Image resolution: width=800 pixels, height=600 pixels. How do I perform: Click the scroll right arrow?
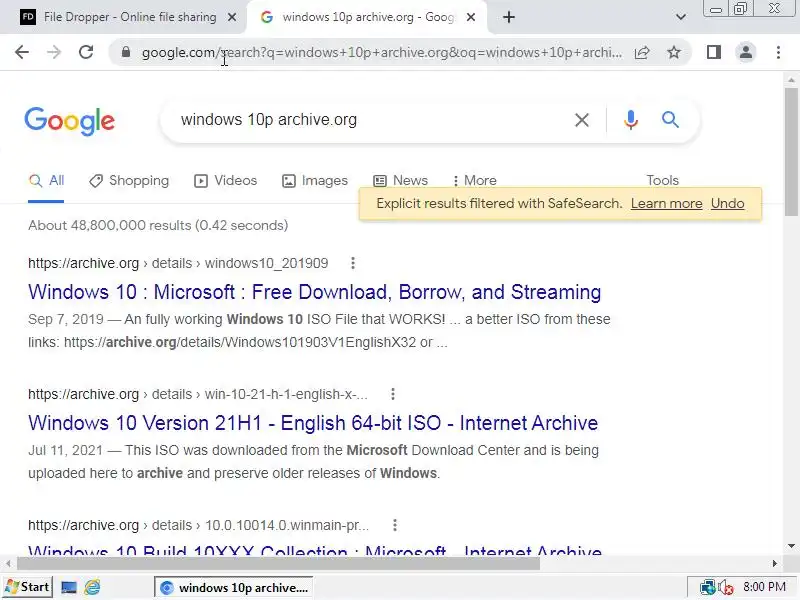click(x=774, y=563)
